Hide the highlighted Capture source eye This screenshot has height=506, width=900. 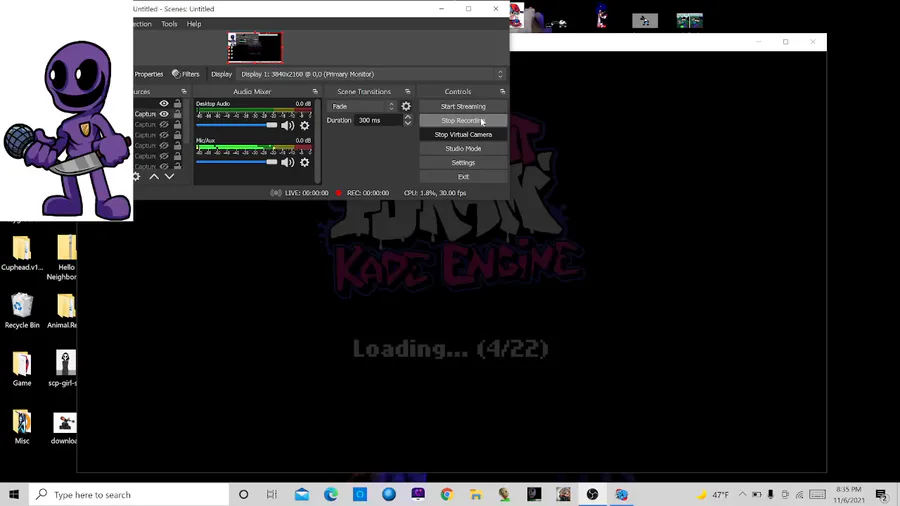[164, 114]
